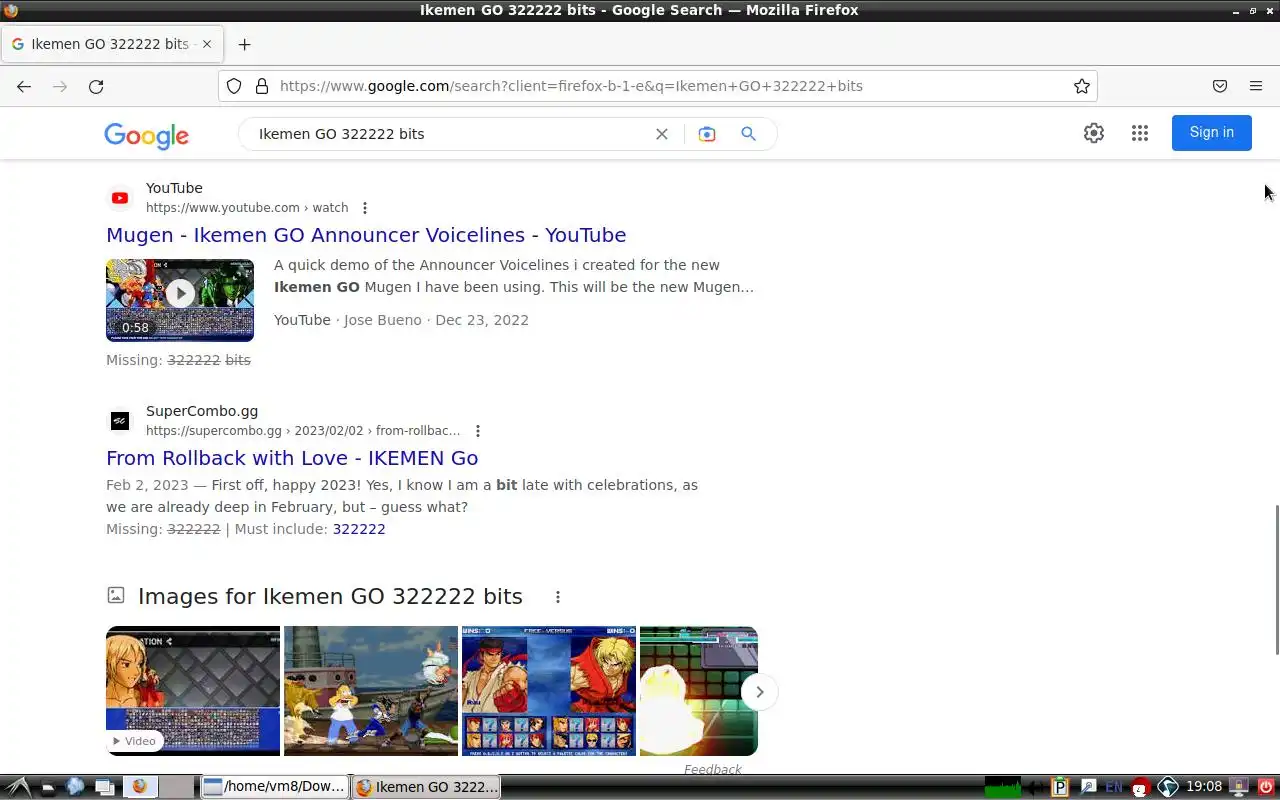Screen dimensions: 1280x800
Task: Open the Homer Simpson fight image thumbnail
Action: click(x=371, y=691)
